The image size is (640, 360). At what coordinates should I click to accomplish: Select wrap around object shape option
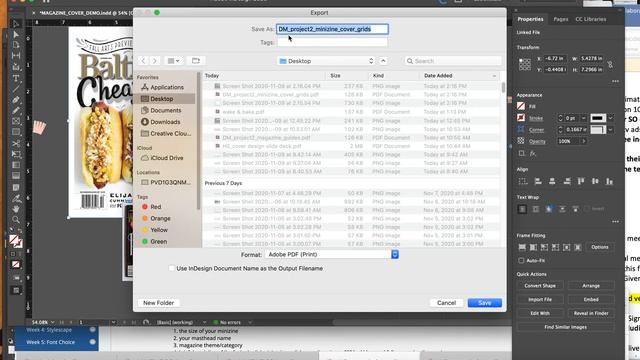coord(549,209)
